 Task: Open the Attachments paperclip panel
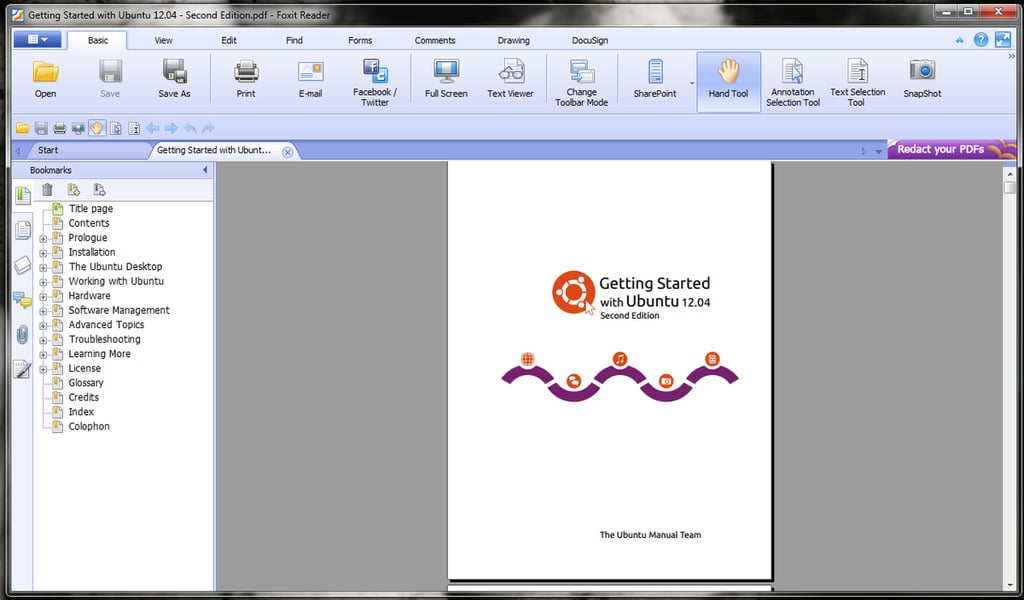[22, 335]
